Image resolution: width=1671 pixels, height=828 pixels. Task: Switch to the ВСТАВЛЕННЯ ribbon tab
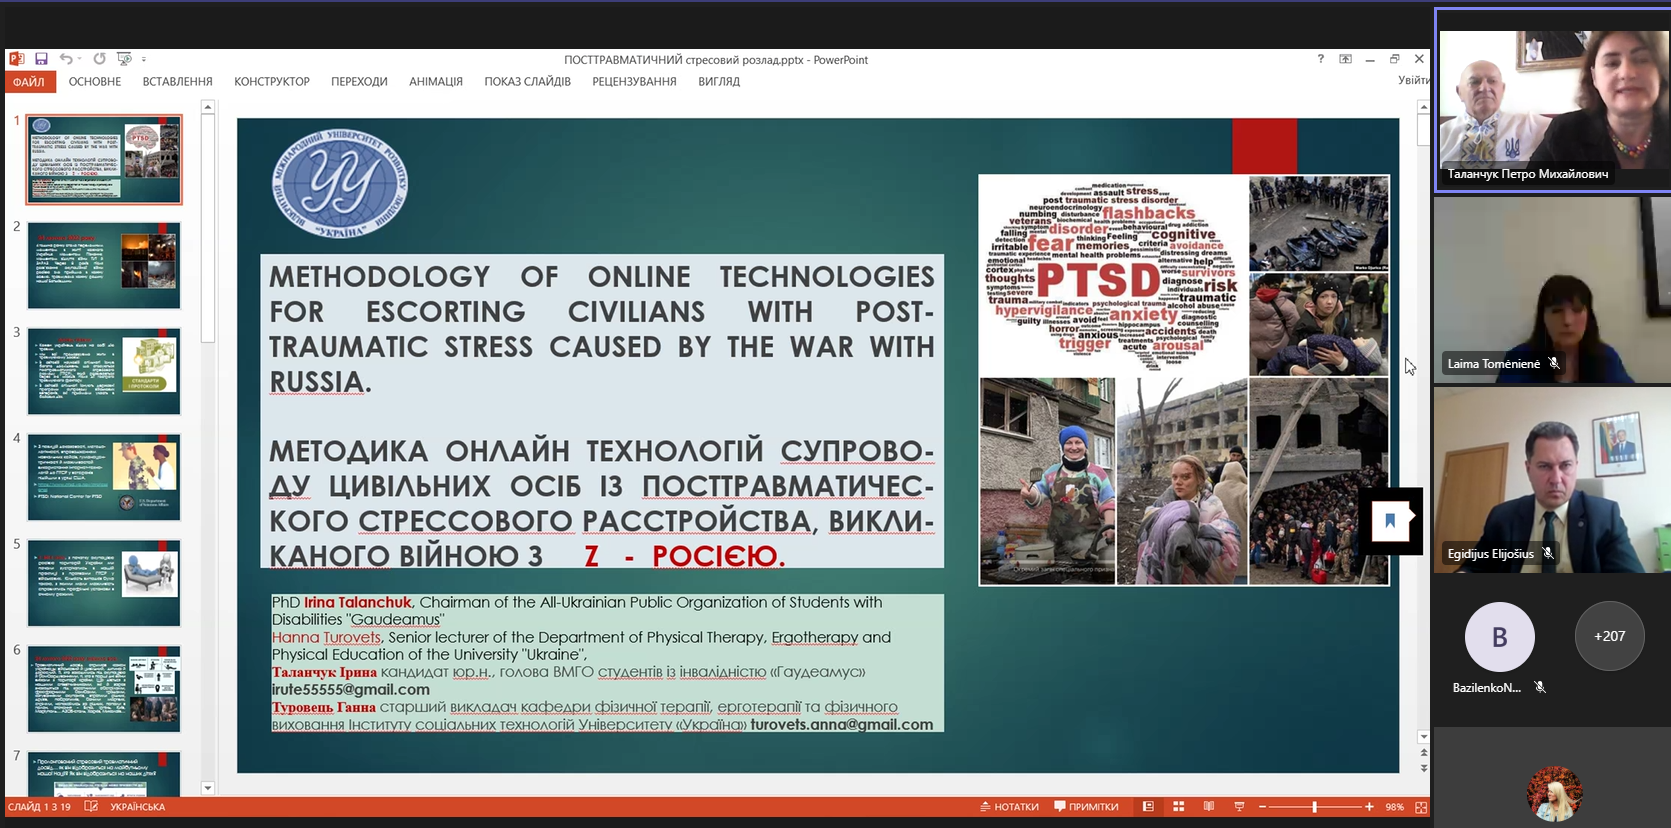[x=177, y=82]
